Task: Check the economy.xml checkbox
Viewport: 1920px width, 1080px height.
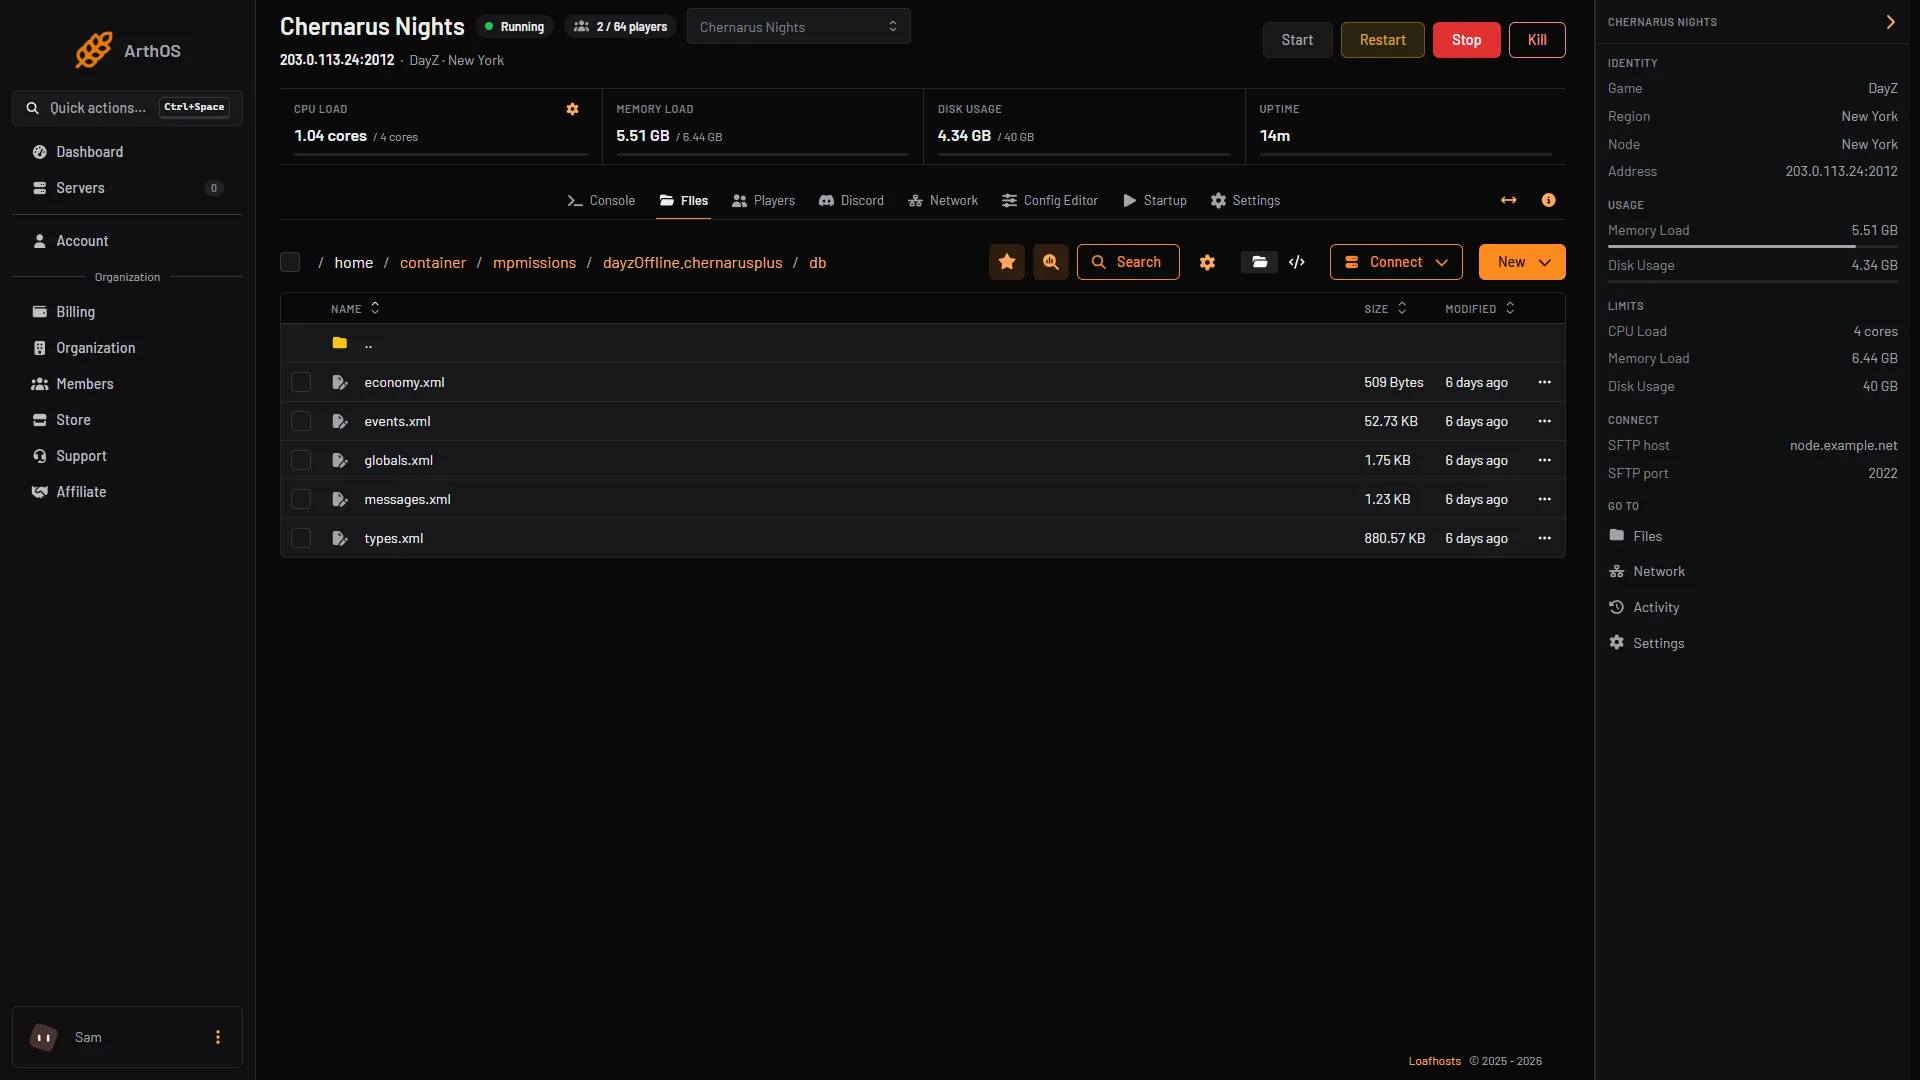Action: click(301, 382)
